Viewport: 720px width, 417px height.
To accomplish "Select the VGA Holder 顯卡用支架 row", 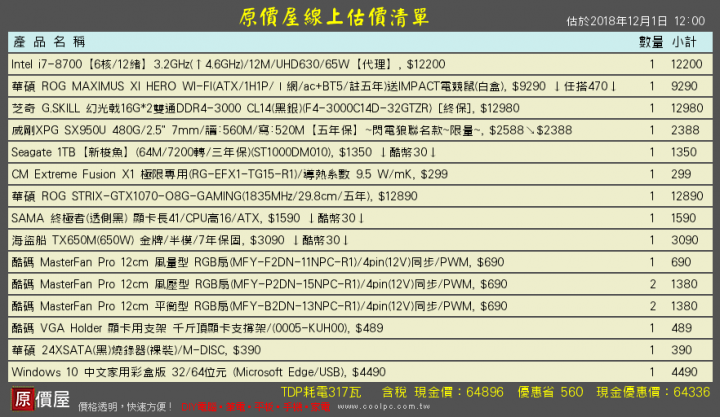I will (x=360, y=328).
